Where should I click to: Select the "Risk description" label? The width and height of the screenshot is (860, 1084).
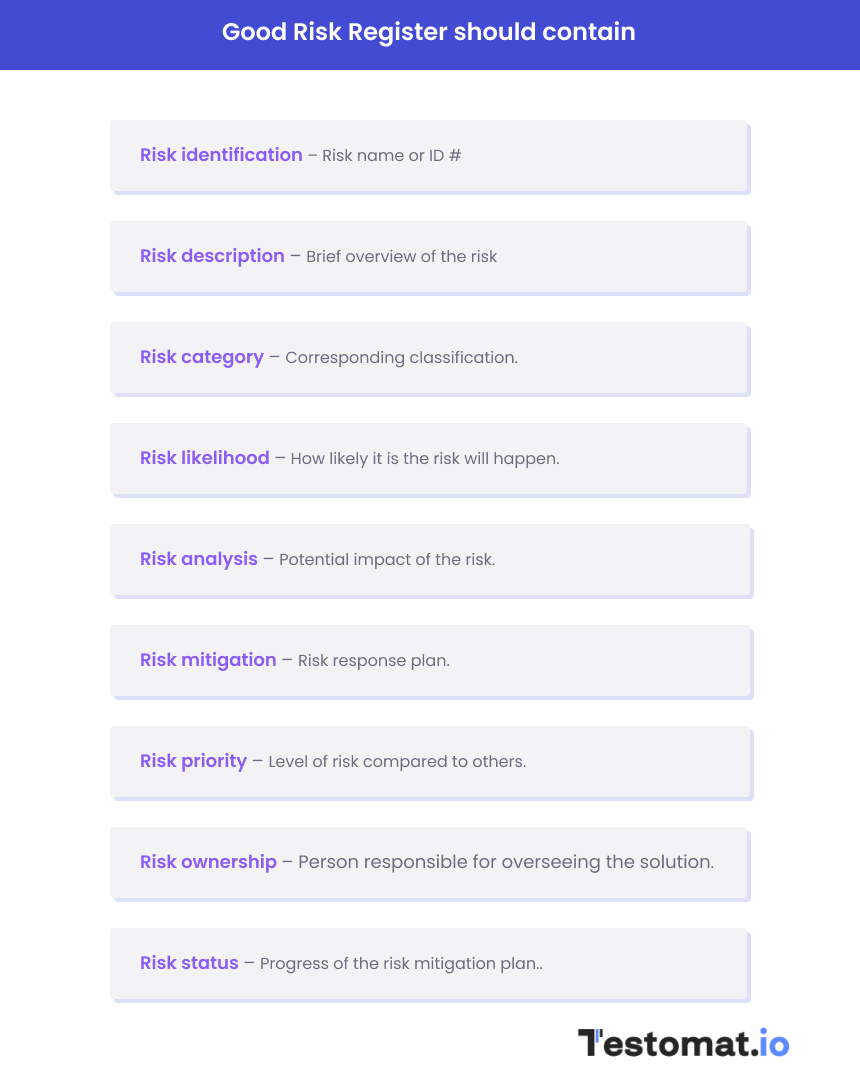tap(212, 256)
